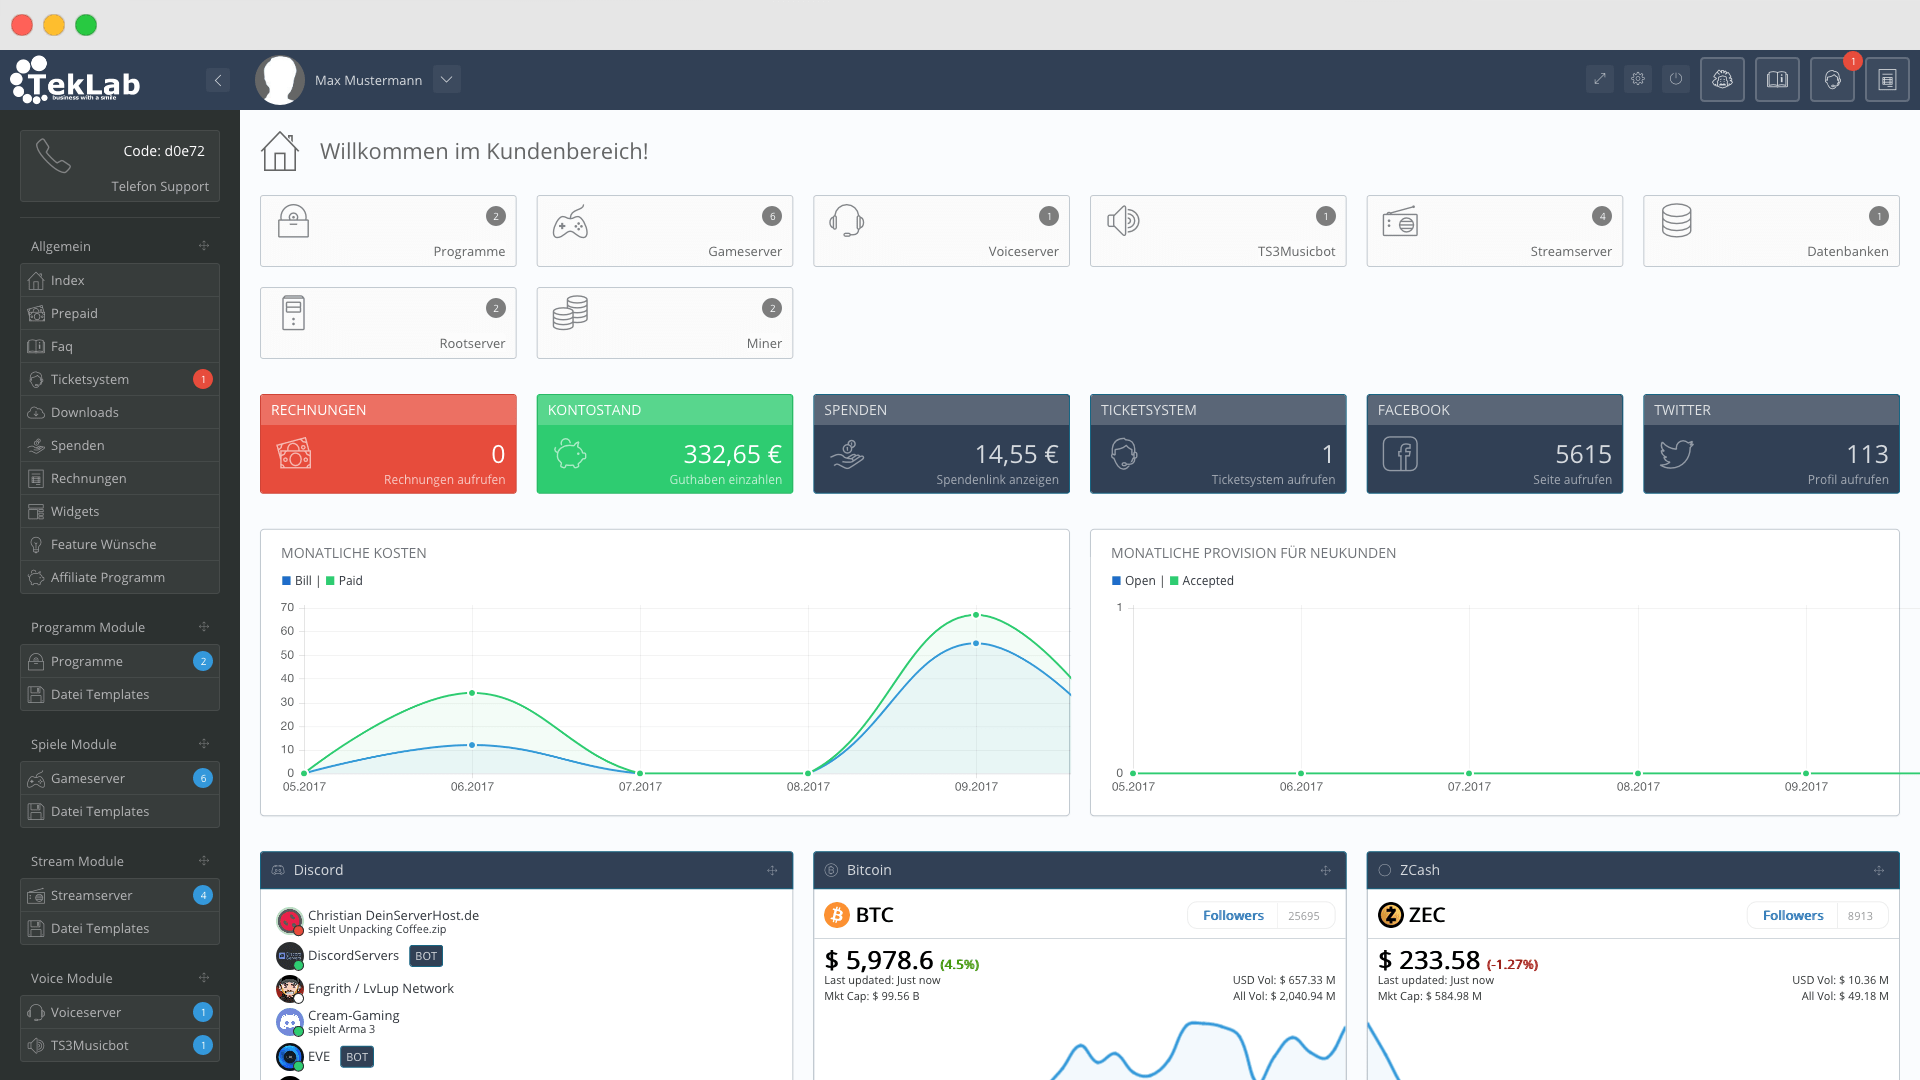Open the Wiki Einstein icon top right
1920x1080 pixels.
[x=1722, y=79]
